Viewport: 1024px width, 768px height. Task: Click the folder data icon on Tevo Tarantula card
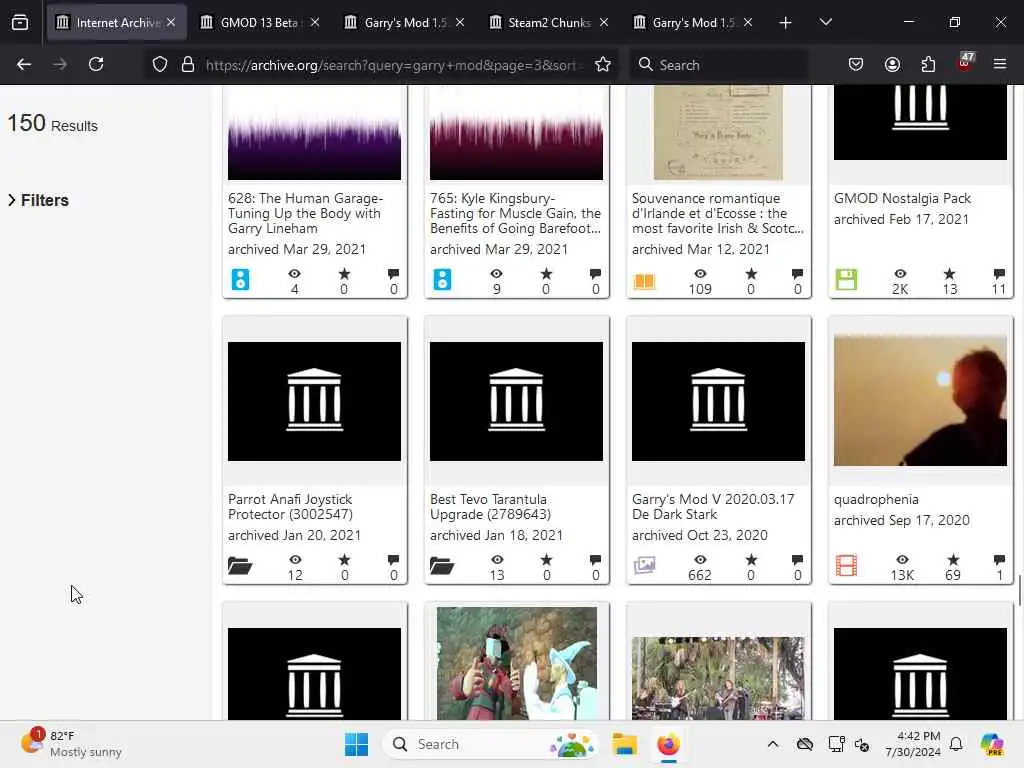(441, 566)
